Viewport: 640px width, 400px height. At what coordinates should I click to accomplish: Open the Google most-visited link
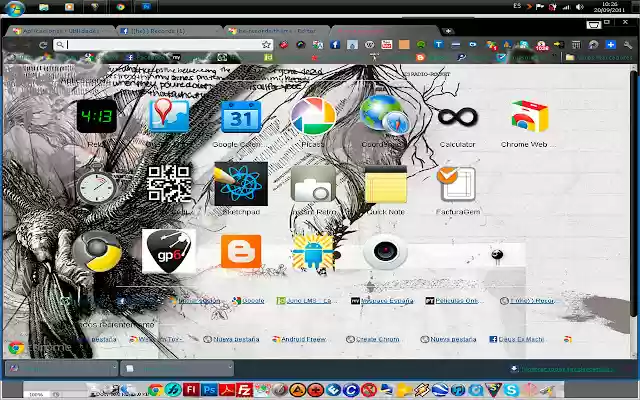pyautogui.click(x=248, y=301)
